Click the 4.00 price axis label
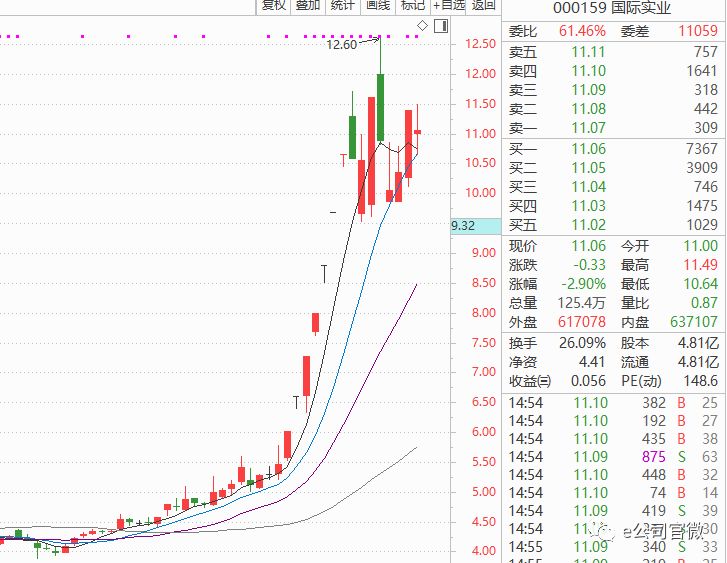Image resolution: width=727 pixels, height=563 pixels. [484, 551]
